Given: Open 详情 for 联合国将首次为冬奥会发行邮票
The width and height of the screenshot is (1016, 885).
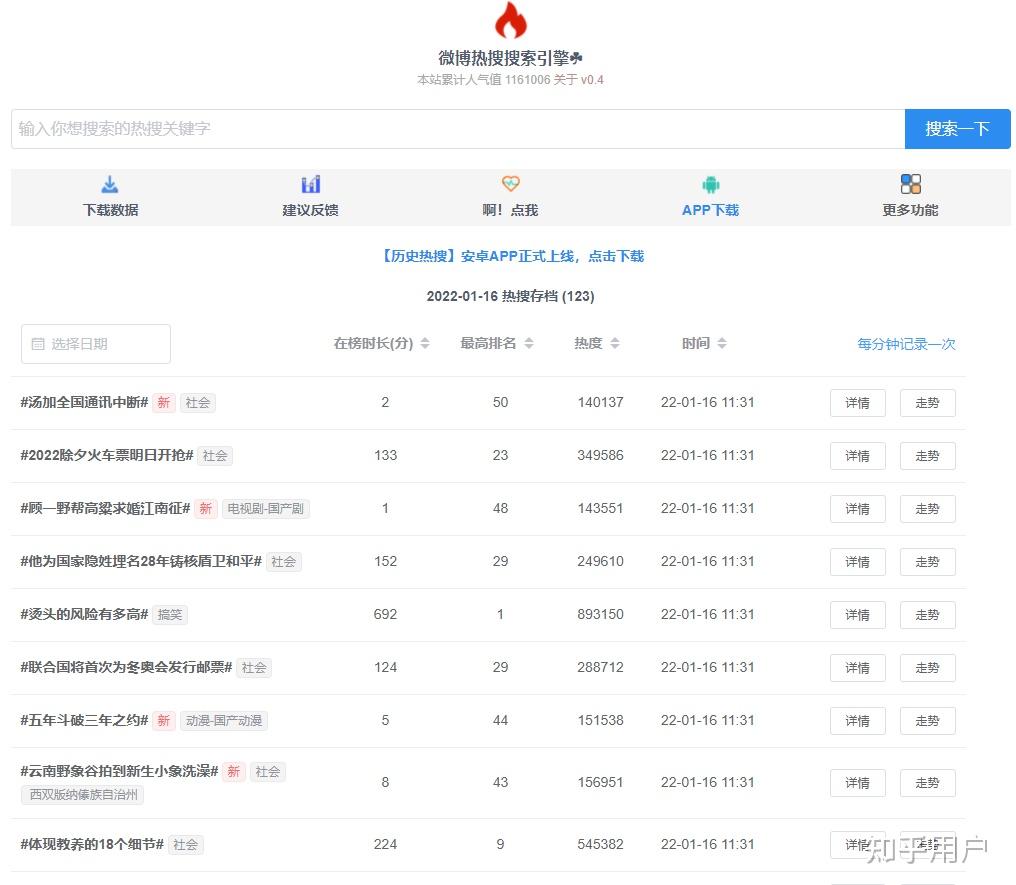Looking at the screenshot, I should coord(857,668).
